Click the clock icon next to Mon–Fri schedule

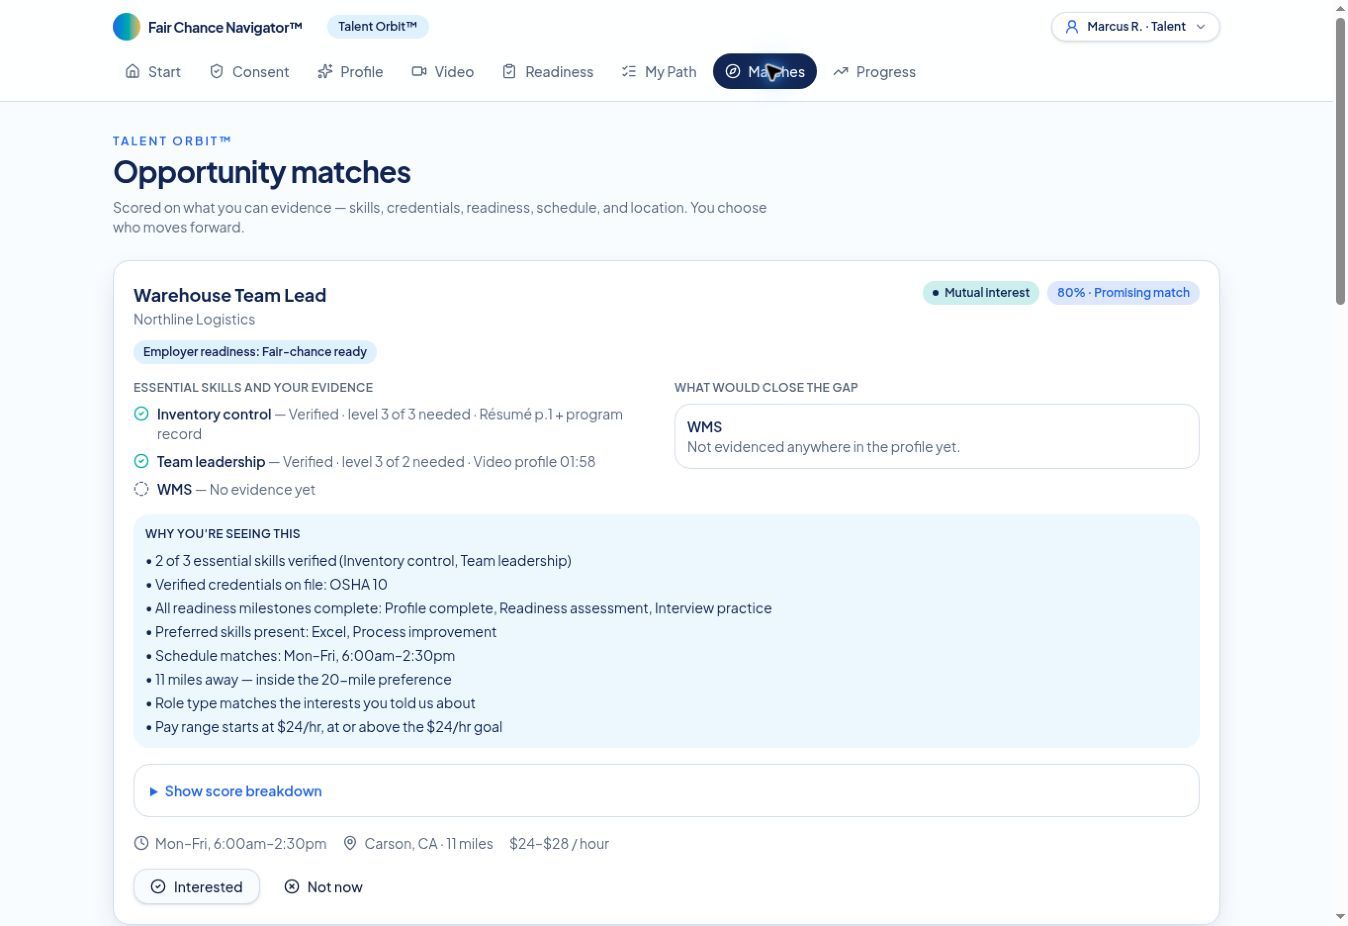(x=141, y=843)
